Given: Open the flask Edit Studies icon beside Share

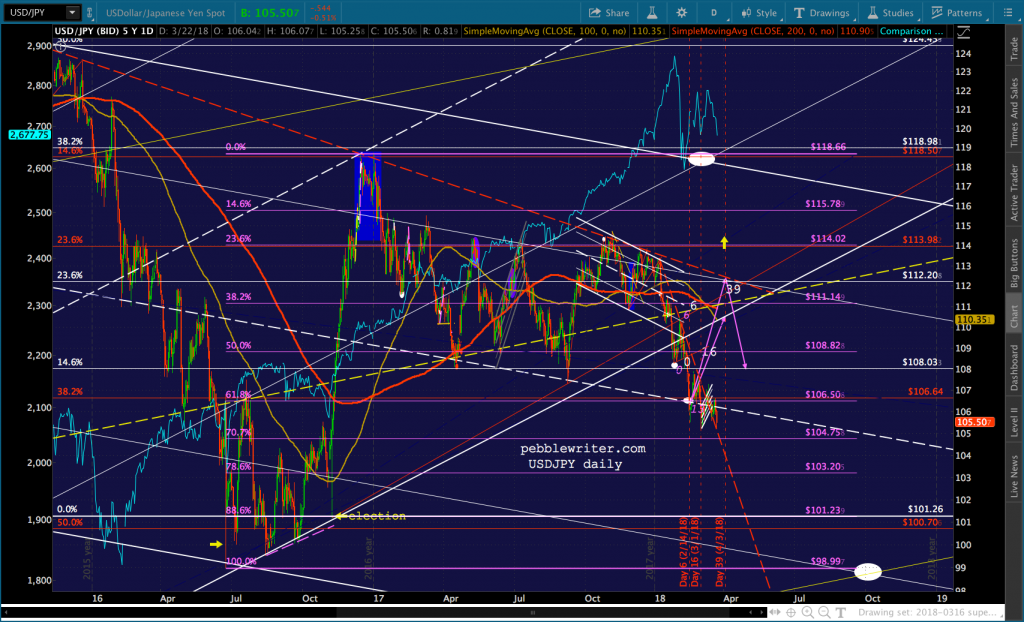Looking at the screenshot, I should [652, 12].
